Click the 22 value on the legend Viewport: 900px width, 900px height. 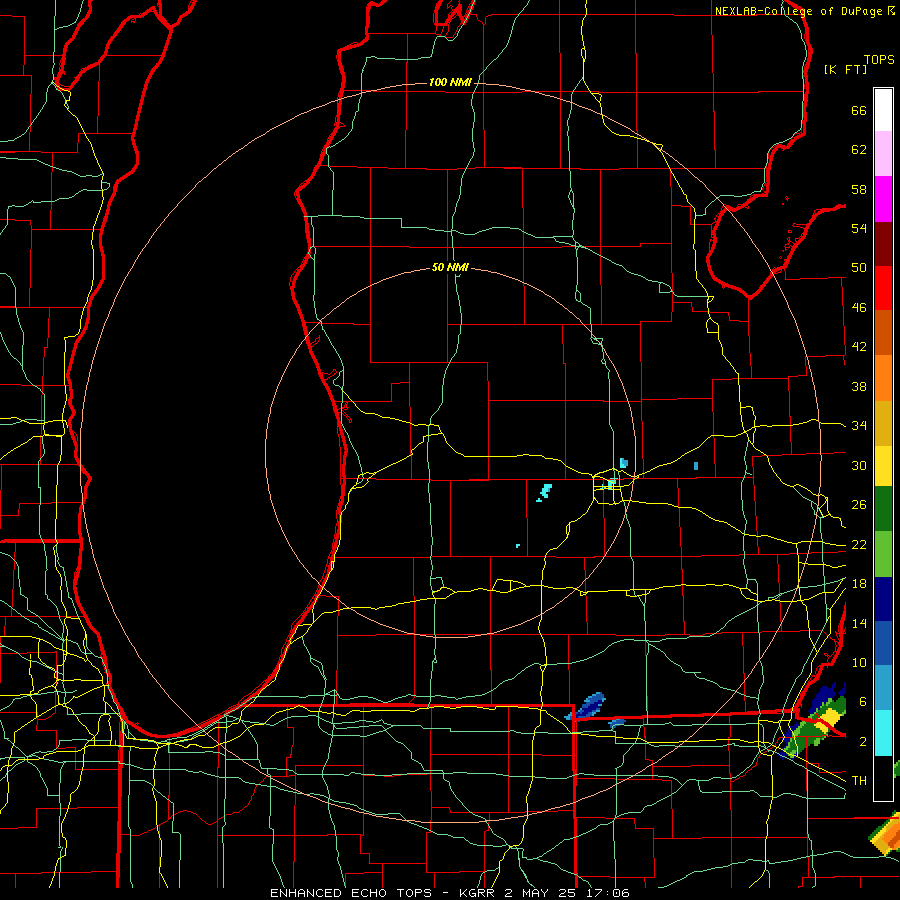859,544
